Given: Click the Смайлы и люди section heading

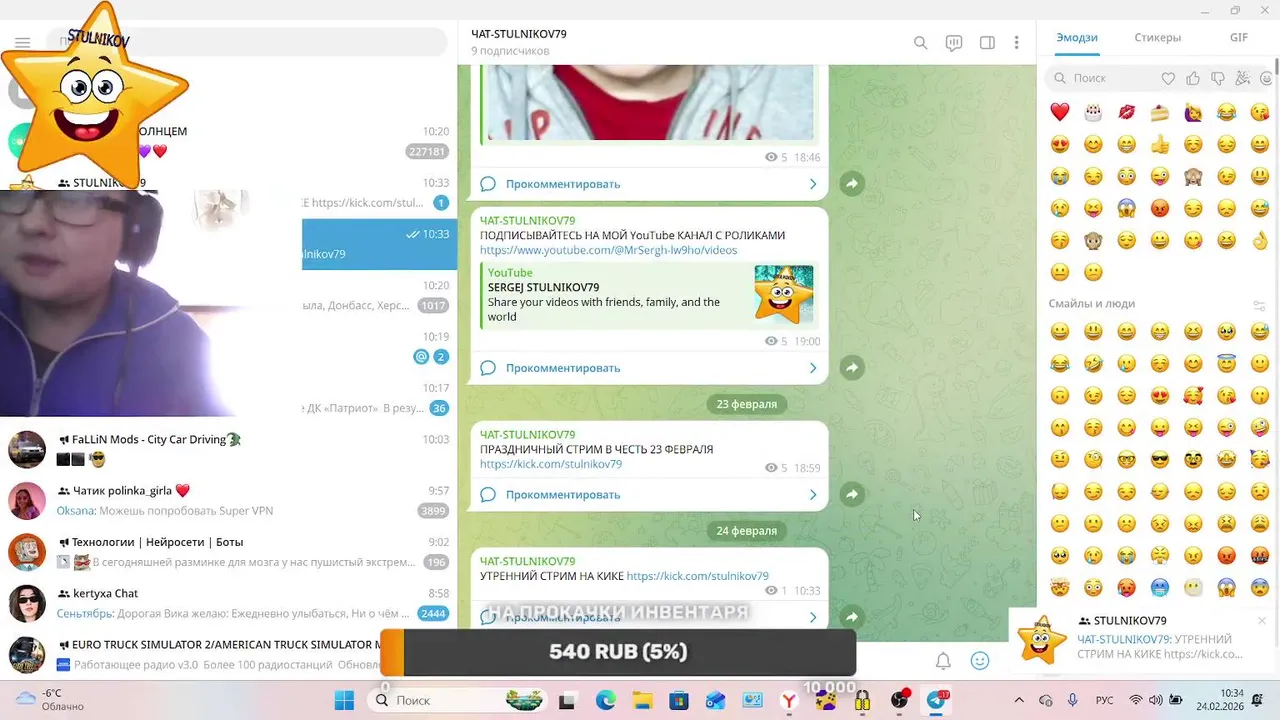Looking at the screenshot, I should 1091,304.
